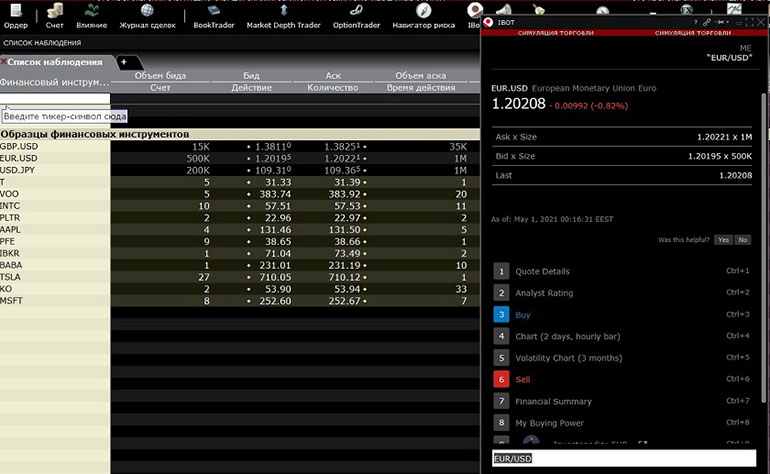Open the Счет account tool
The image size is (770, 474).
pyautogui.click(x=55, y=16)
